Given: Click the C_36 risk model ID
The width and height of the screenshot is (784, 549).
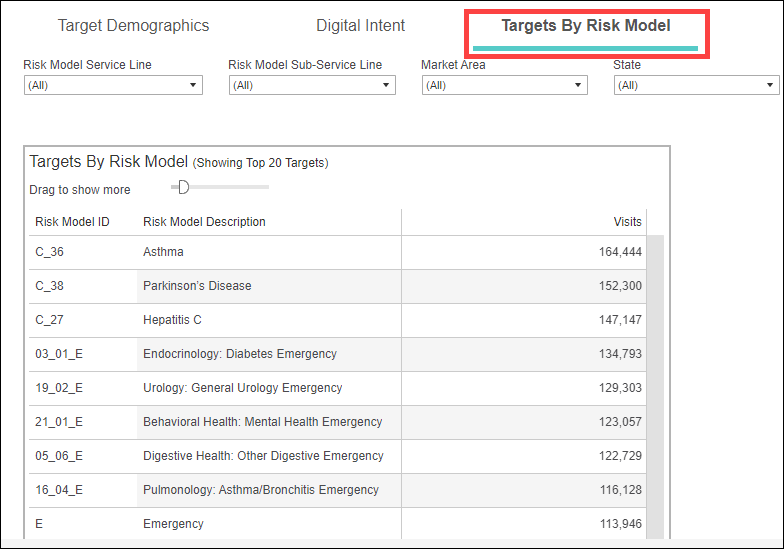Looking at the screenshot, I should [x=49, y=253].
